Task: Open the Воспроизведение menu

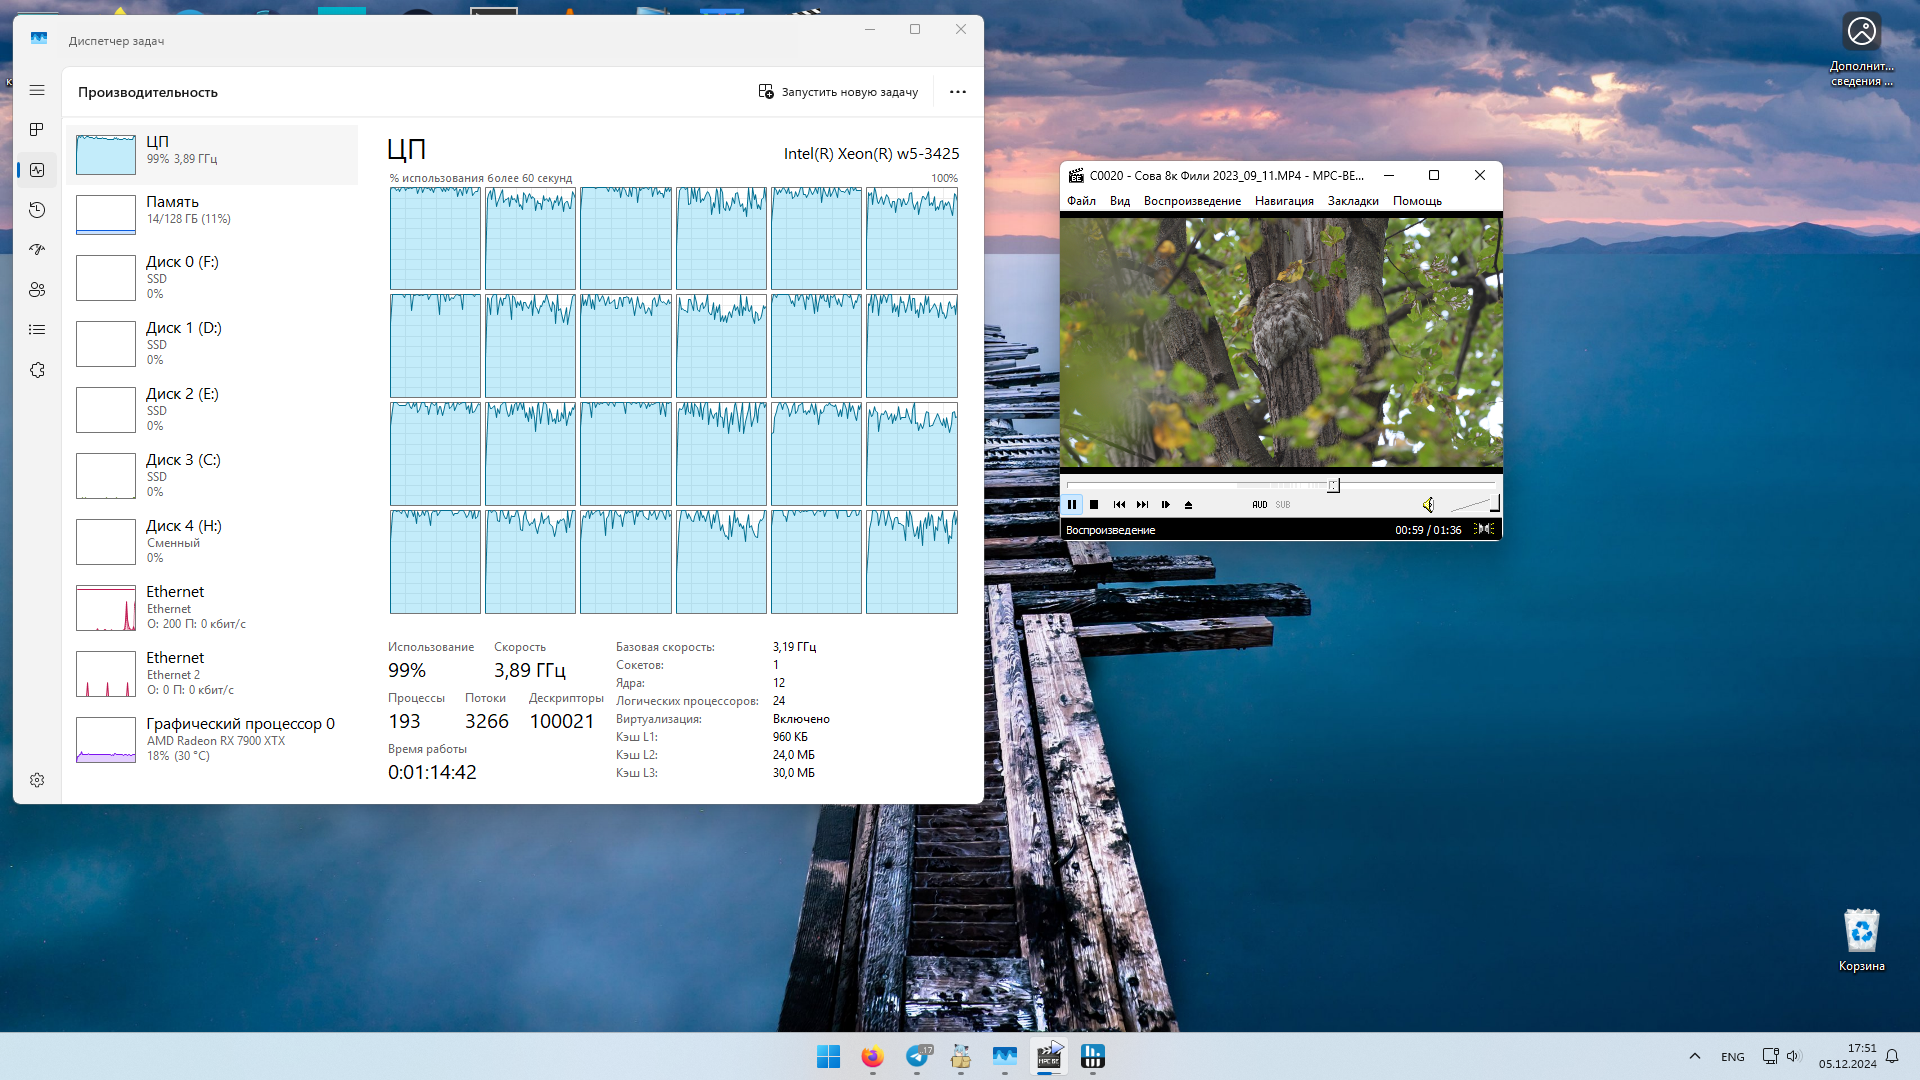Action: 1192,201
